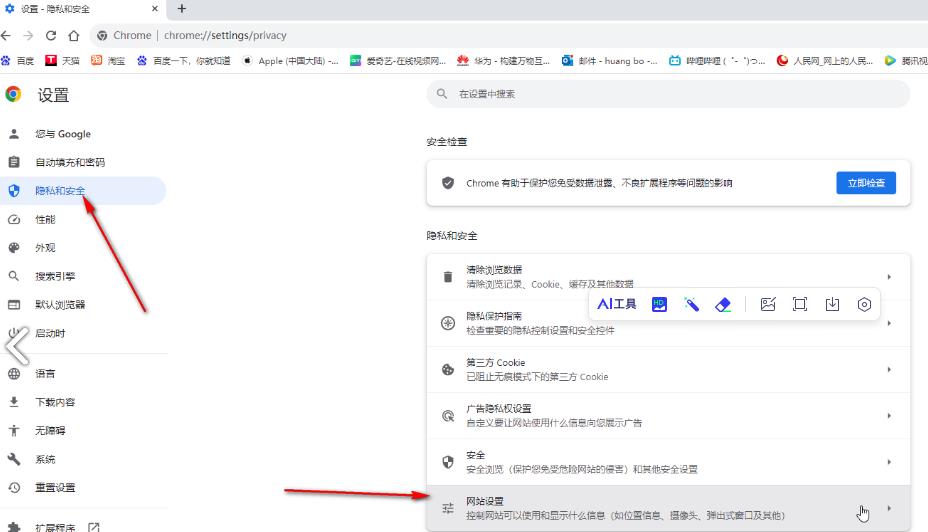Click the magic wand icon in floating toolbar
Viewport: 928px width, 532px height.
691,304
